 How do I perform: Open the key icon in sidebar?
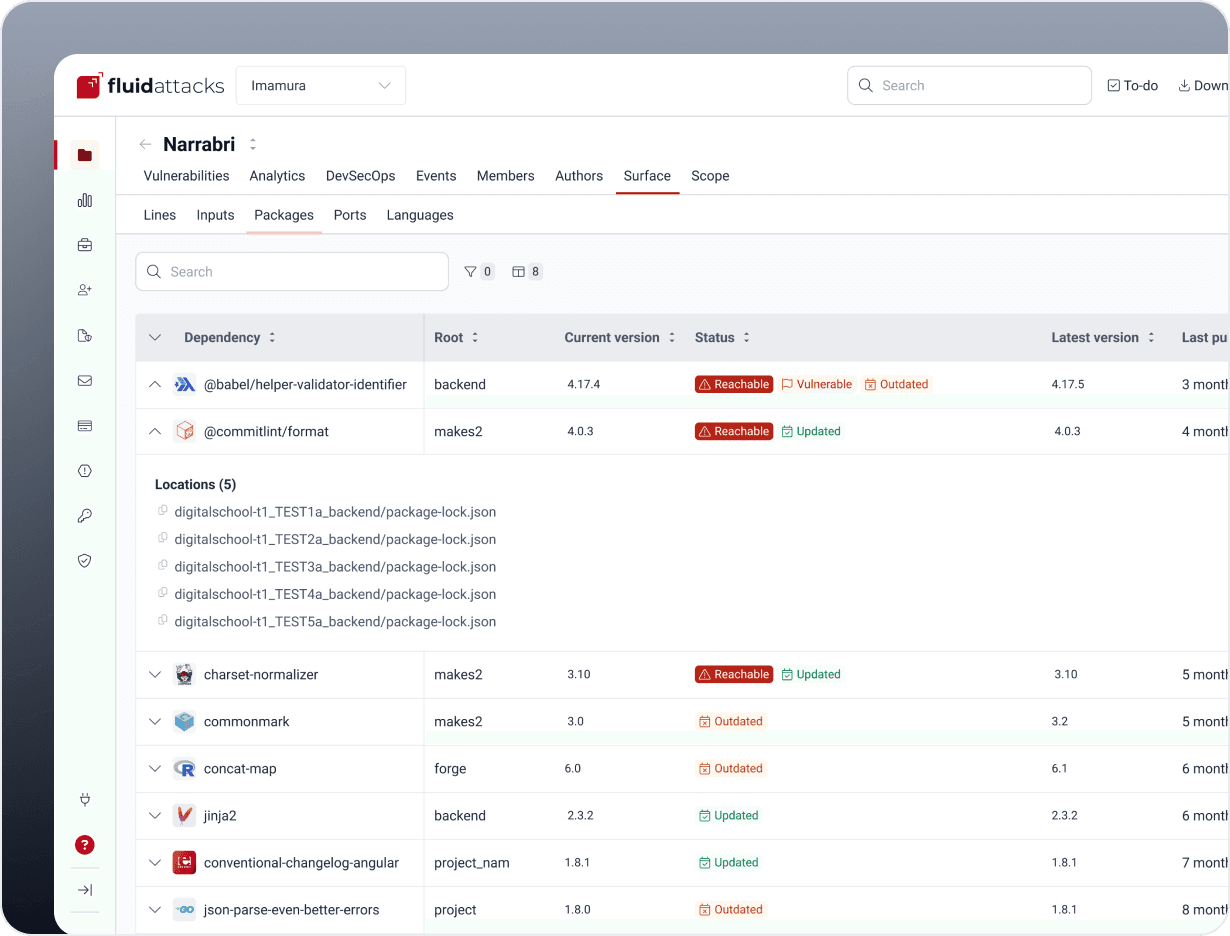[85, 516]
